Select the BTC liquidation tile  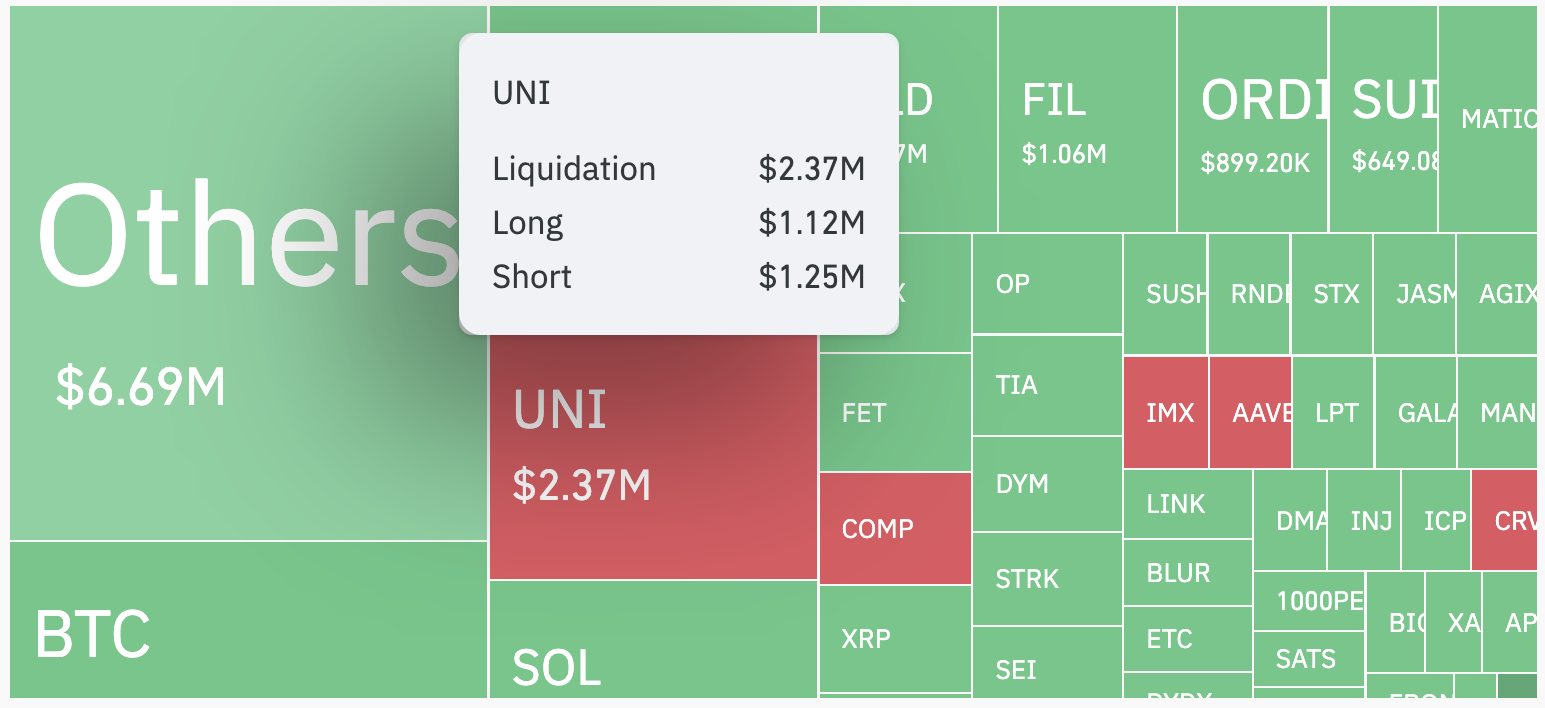point(248,620)
